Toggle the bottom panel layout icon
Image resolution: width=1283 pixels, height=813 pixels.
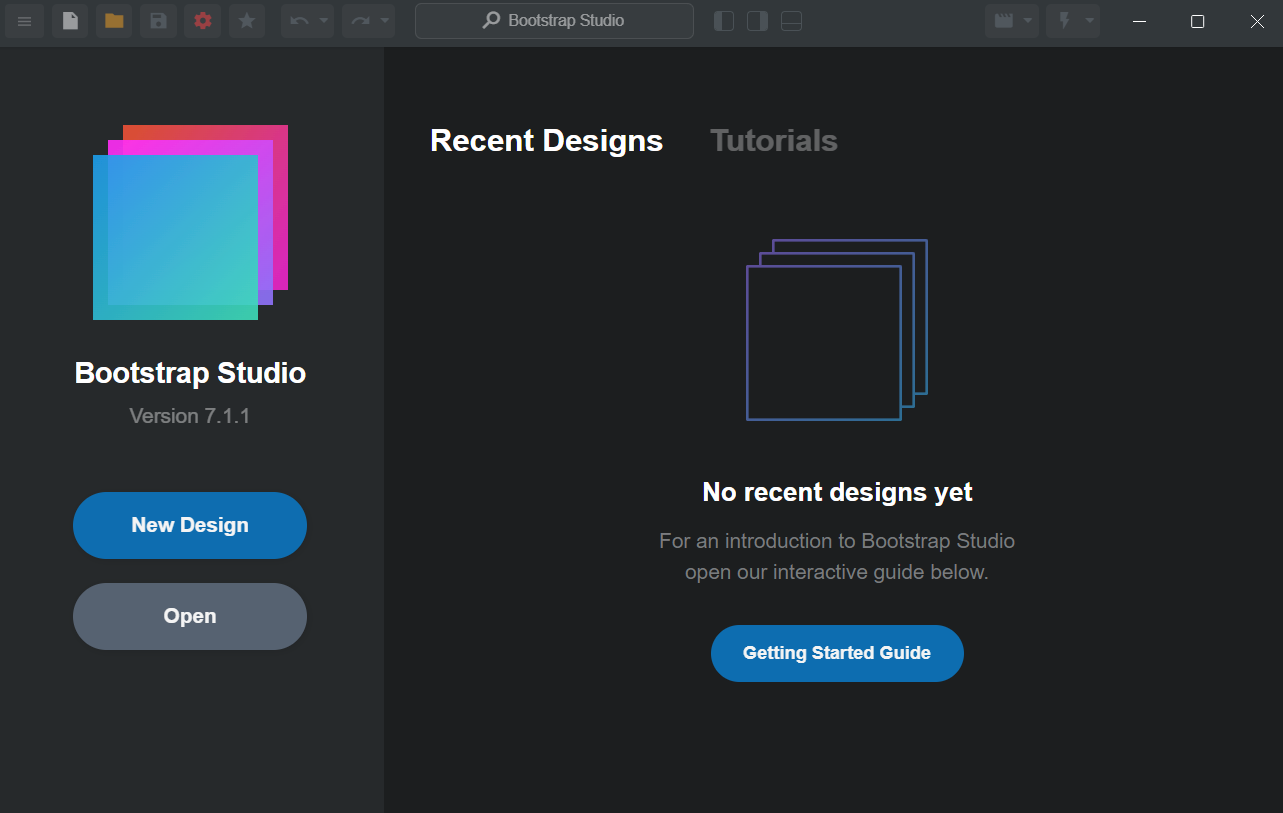point(792,21)
